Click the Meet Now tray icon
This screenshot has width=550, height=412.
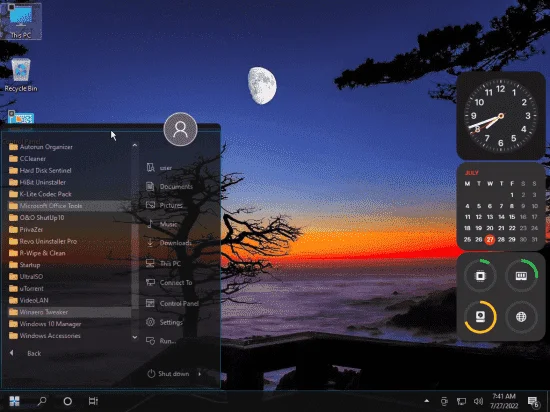(x=444, y=401)
